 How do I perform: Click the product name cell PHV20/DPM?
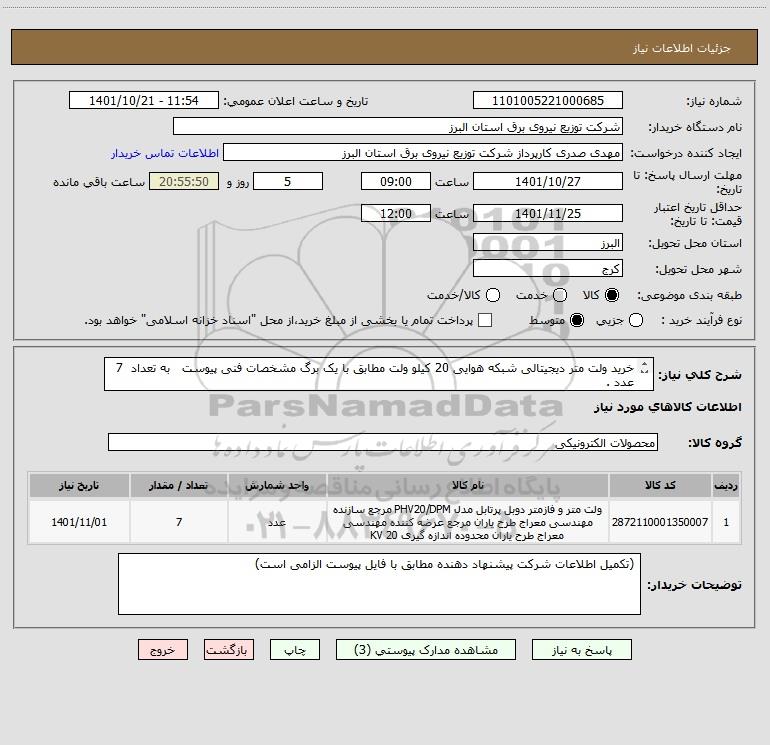[x=468, y=522]
